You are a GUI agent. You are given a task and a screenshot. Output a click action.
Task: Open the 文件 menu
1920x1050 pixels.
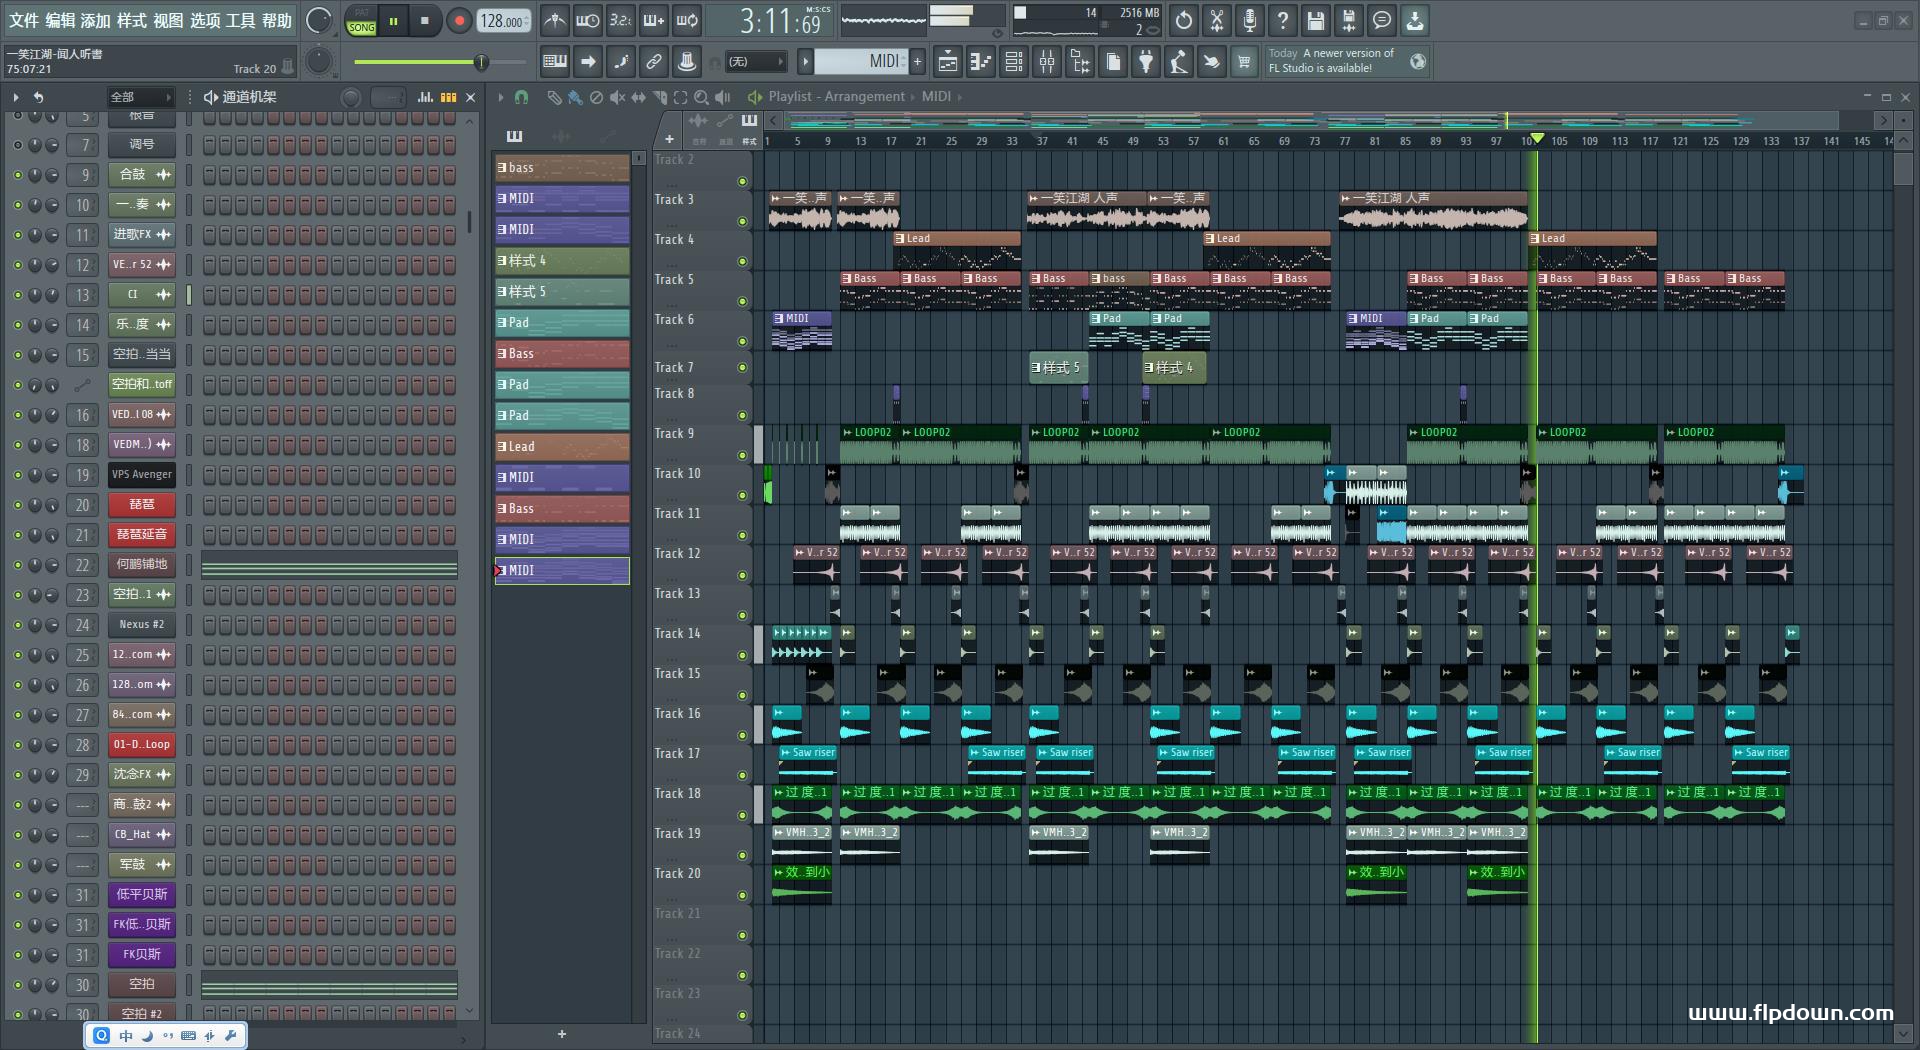click(x=24, y=20)
